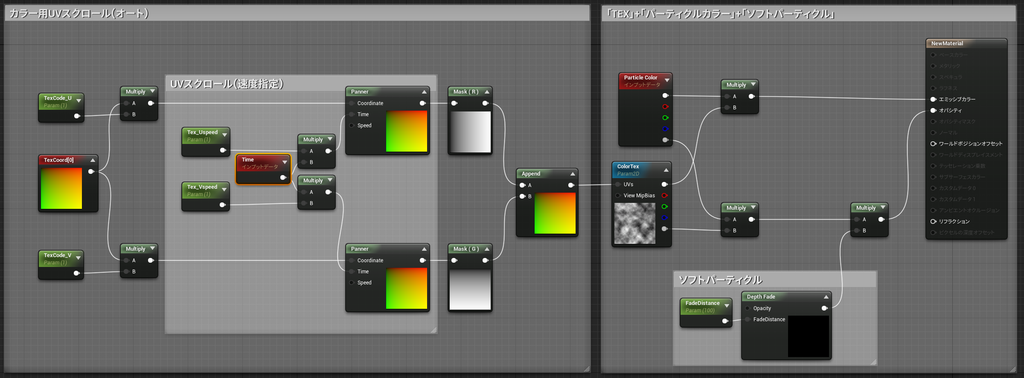Select the Append node title

coord(530,174)
